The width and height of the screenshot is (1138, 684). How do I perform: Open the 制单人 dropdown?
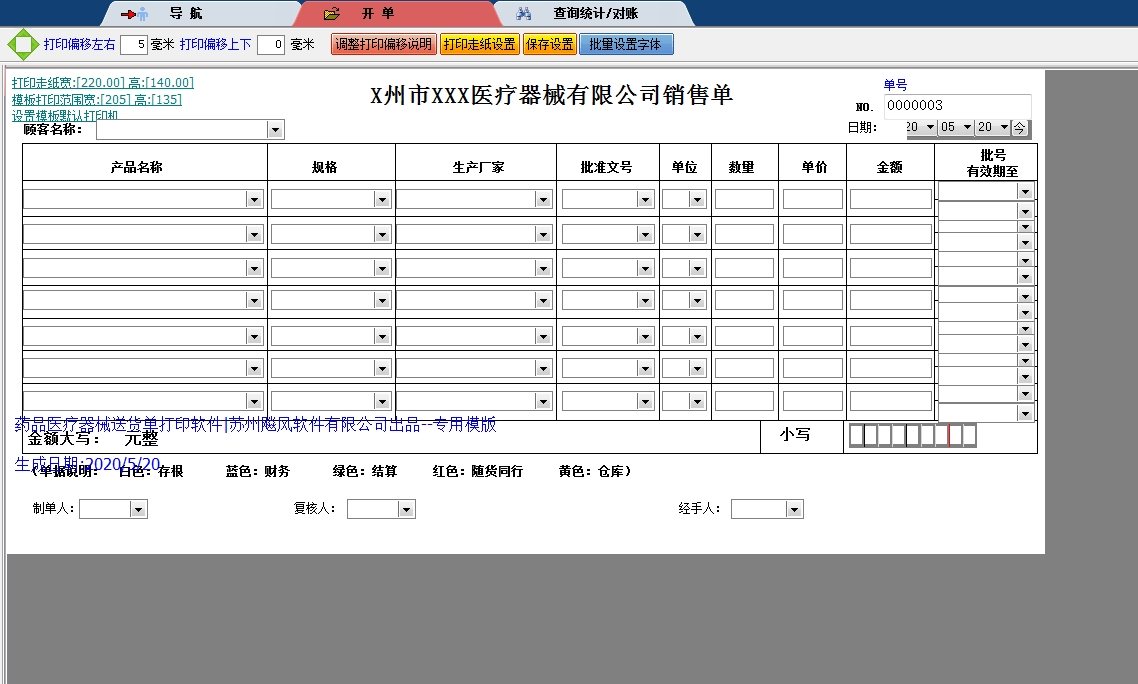(x=138, y=510)
